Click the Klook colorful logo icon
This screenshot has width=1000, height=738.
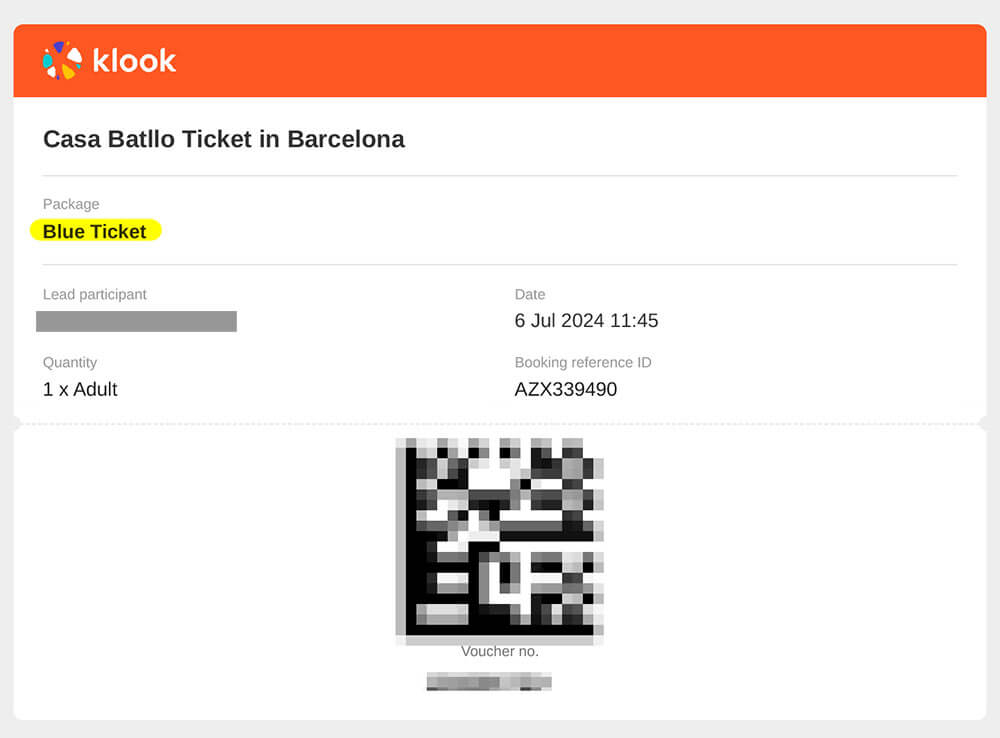pos(62,61)
